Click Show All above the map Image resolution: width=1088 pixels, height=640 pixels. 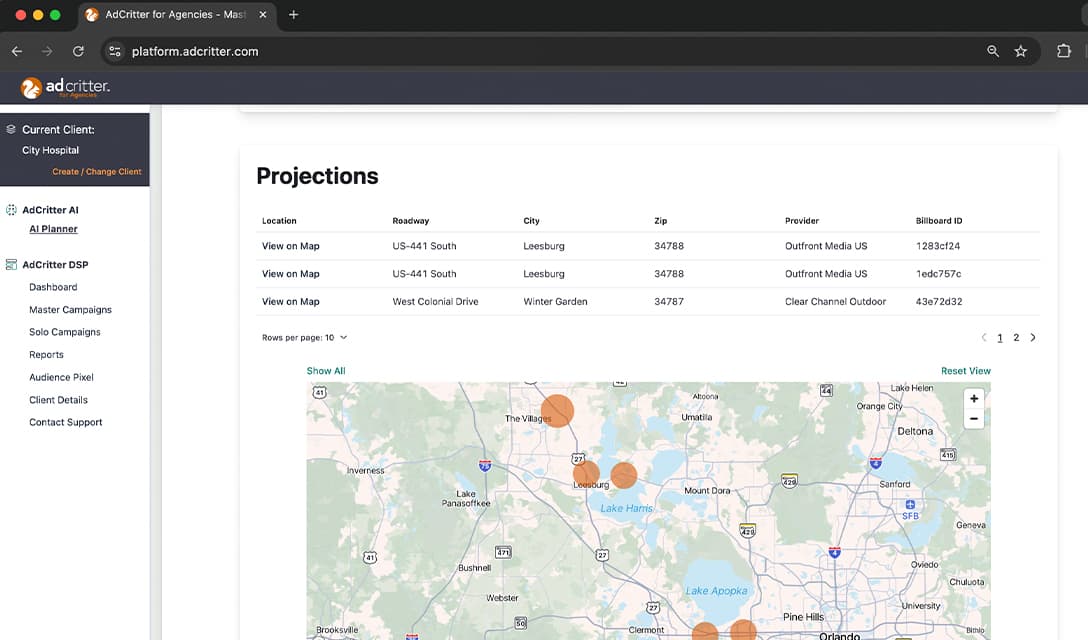click(x=326, y=371)
